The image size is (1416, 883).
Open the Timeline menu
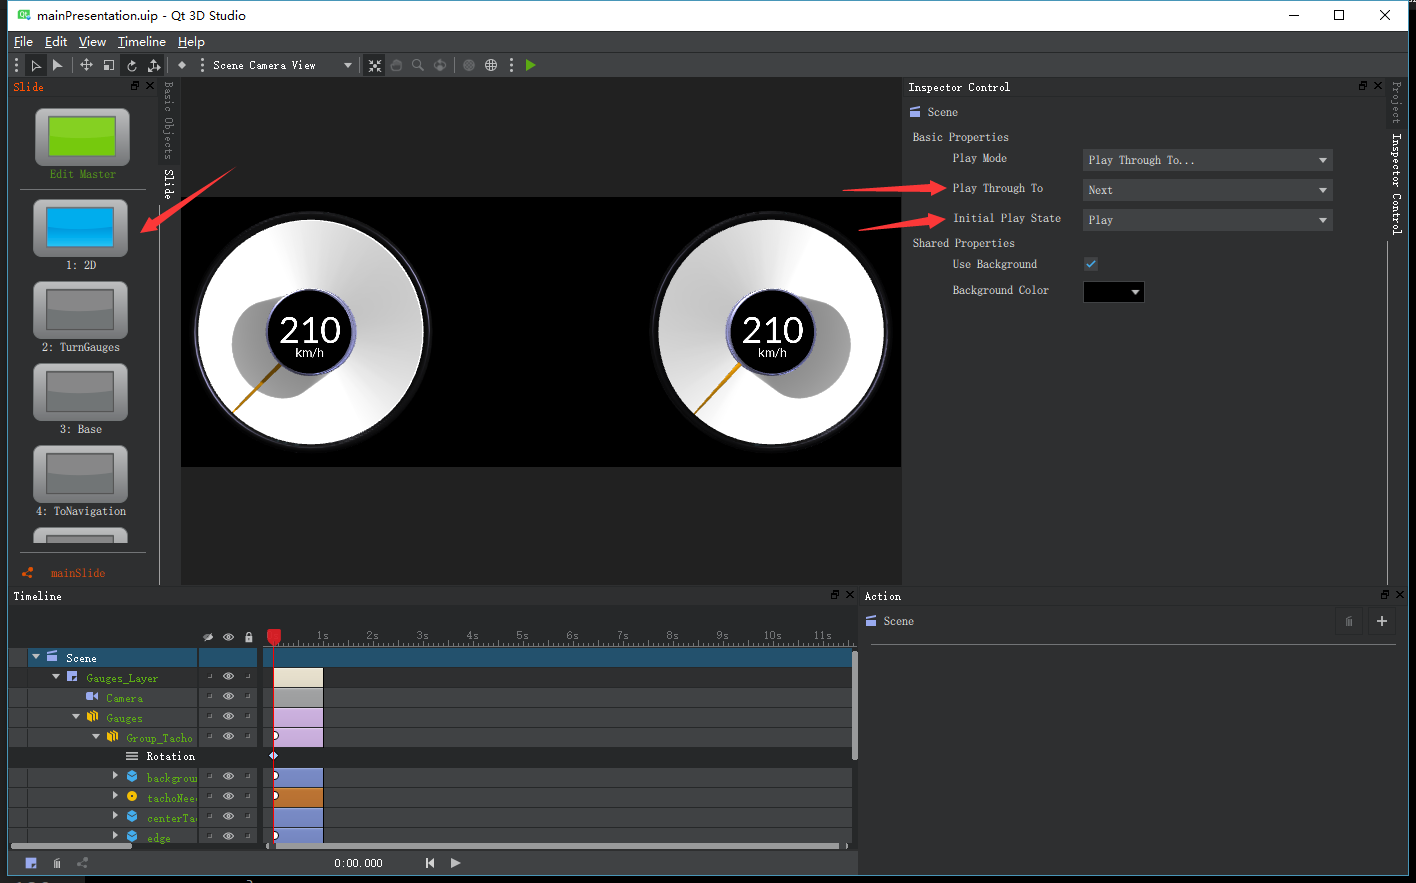pyautogui.click(x=141, y=42)
